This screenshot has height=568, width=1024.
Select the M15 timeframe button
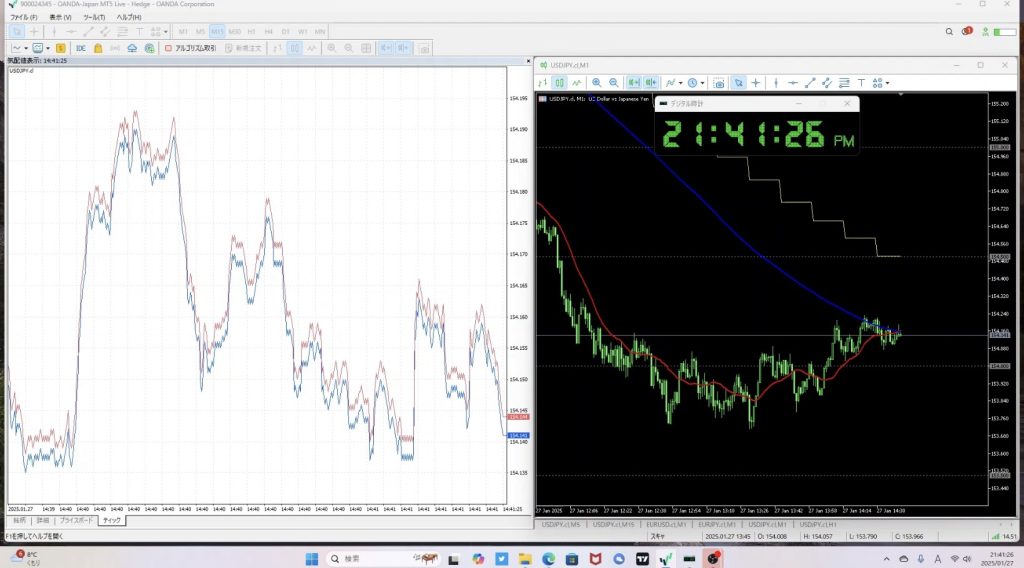[217, 32]
